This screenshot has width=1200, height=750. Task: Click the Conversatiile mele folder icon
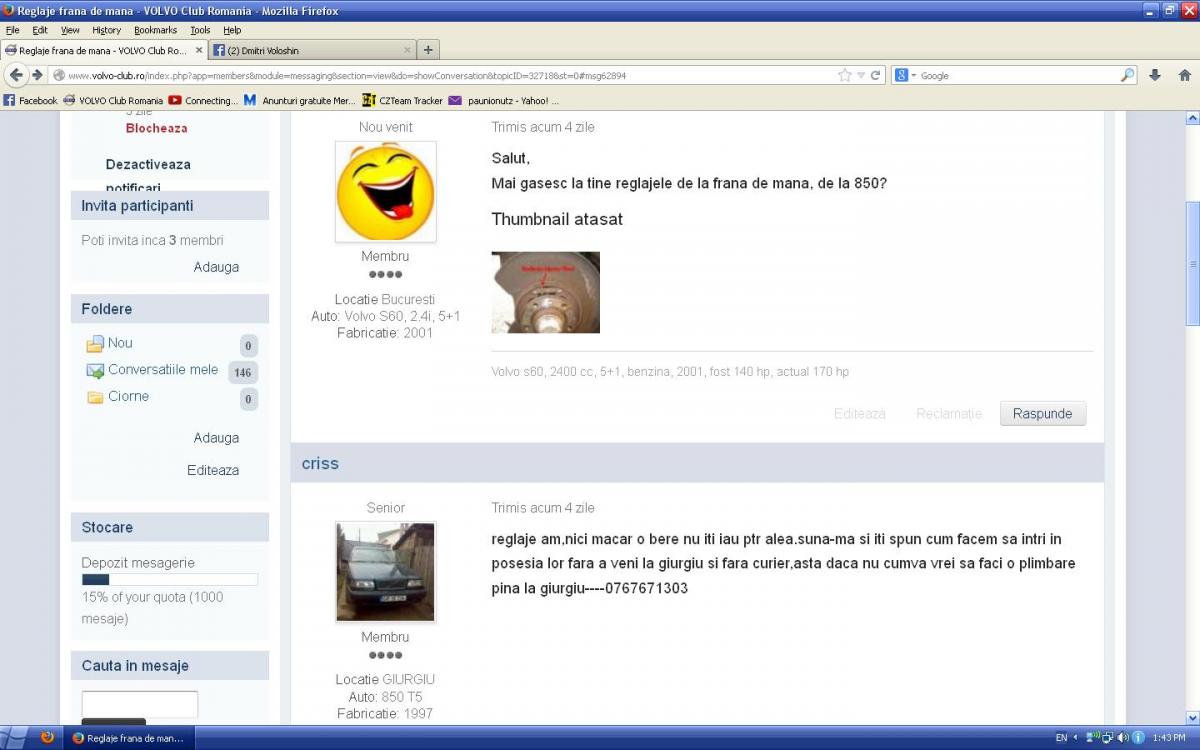95,371
